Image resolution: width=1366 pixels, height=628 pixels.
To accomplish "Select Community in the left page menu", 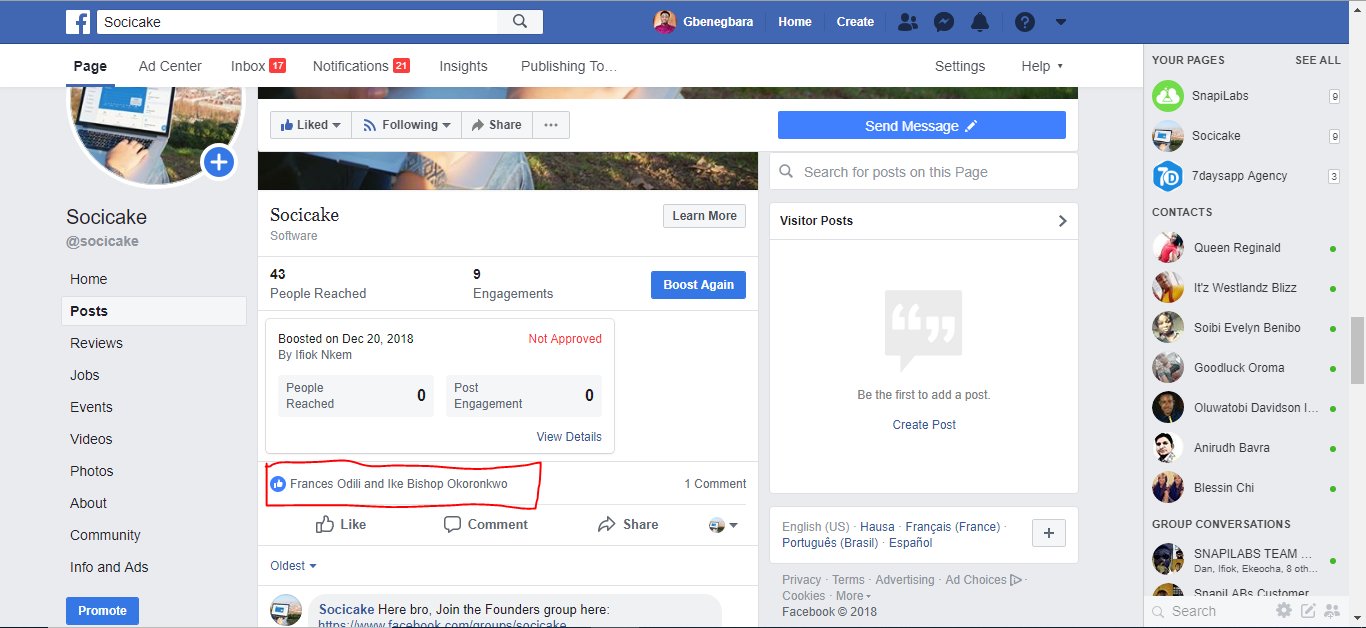I will coord(105,535).
